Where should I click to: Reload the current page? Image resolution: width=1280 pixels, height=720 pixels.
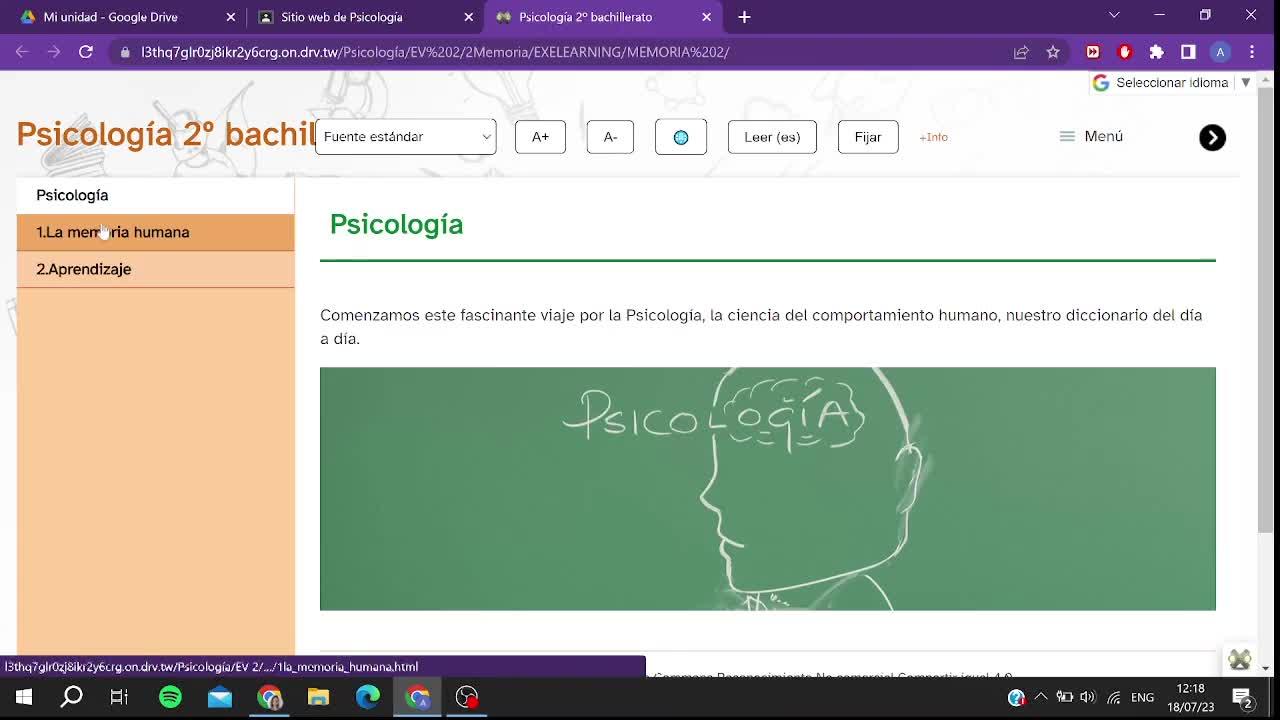(x=86, y=52)
